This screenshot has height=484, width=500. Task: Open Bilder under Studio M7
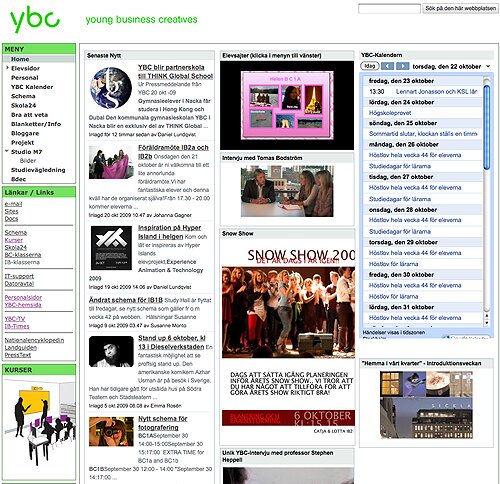[28, 161]
